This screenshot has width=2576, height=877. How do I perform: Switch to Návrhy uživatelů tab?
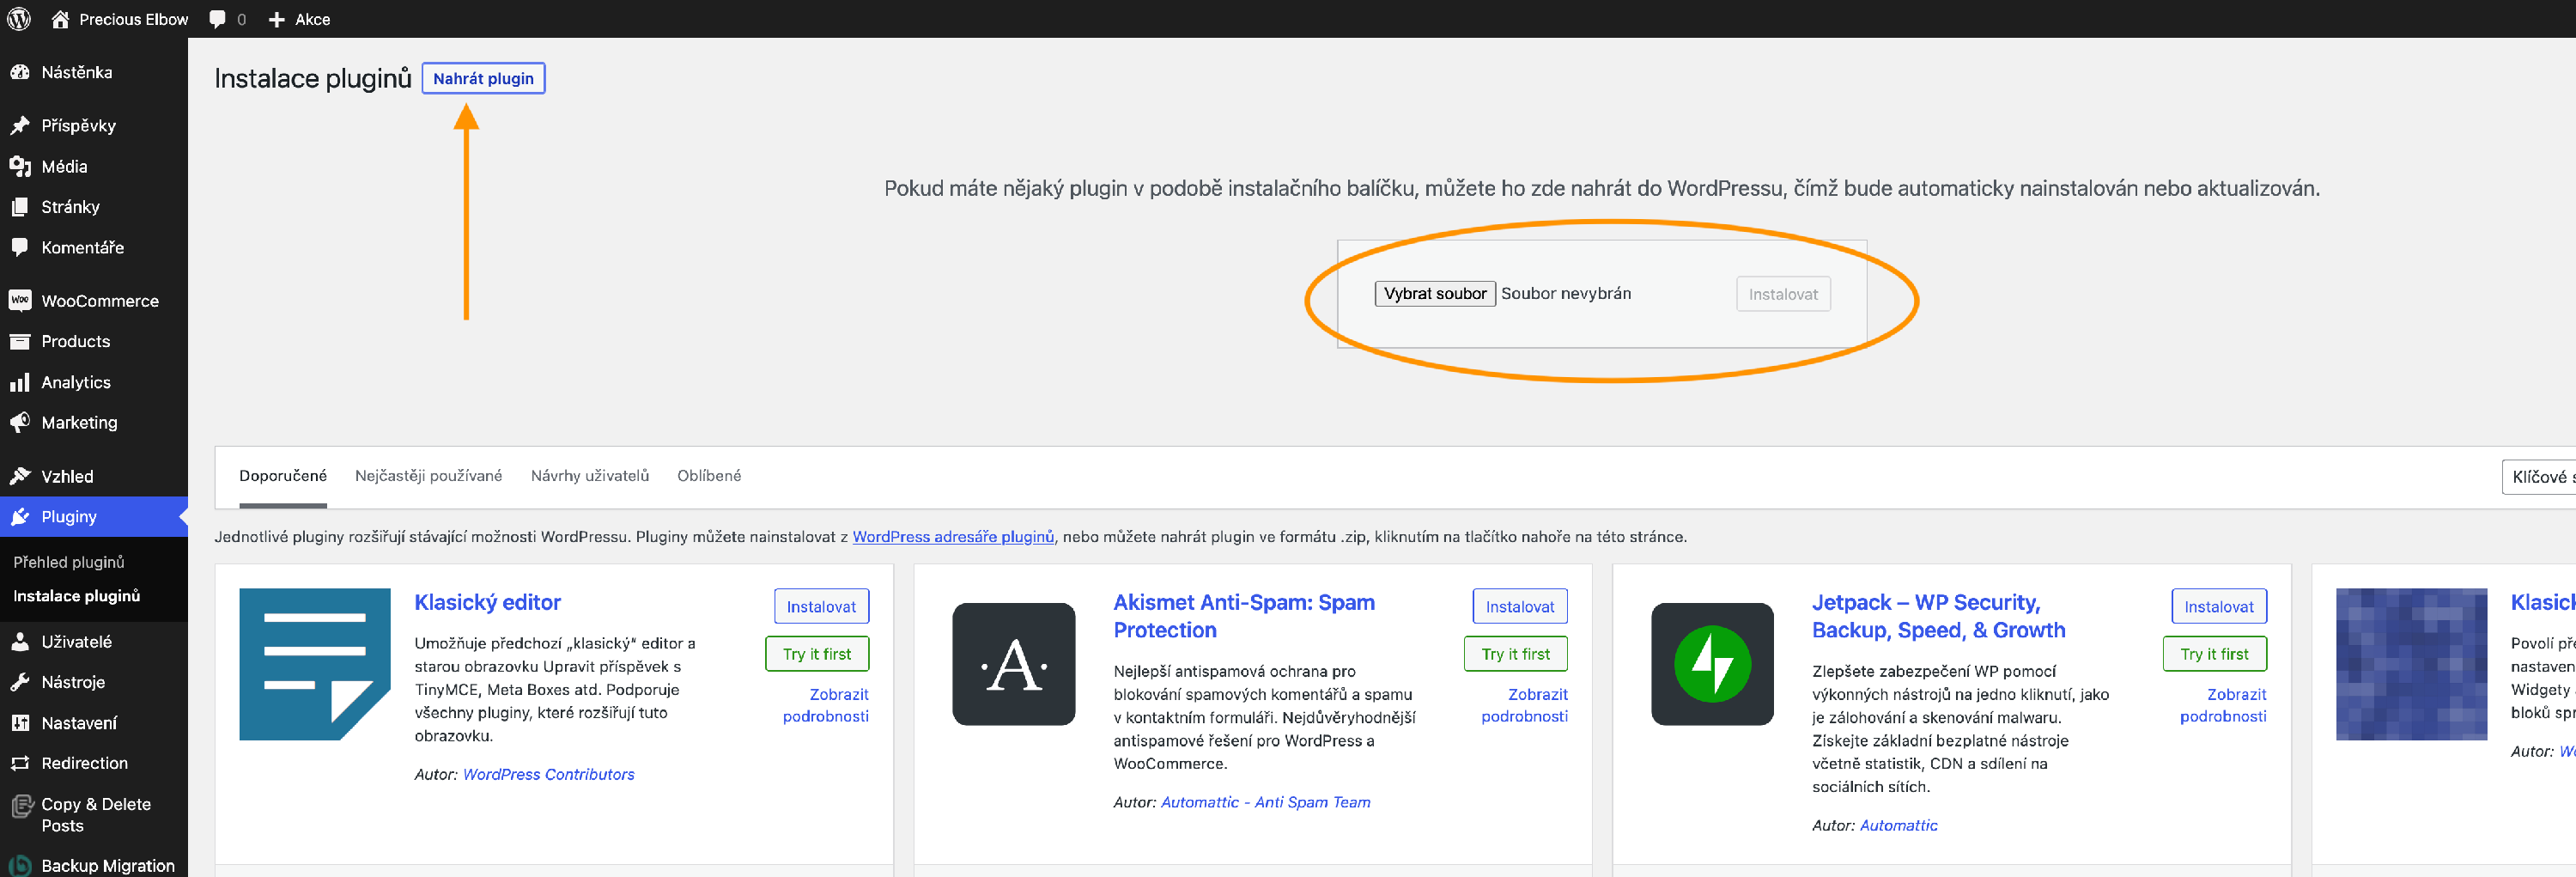tap(590, 476)
